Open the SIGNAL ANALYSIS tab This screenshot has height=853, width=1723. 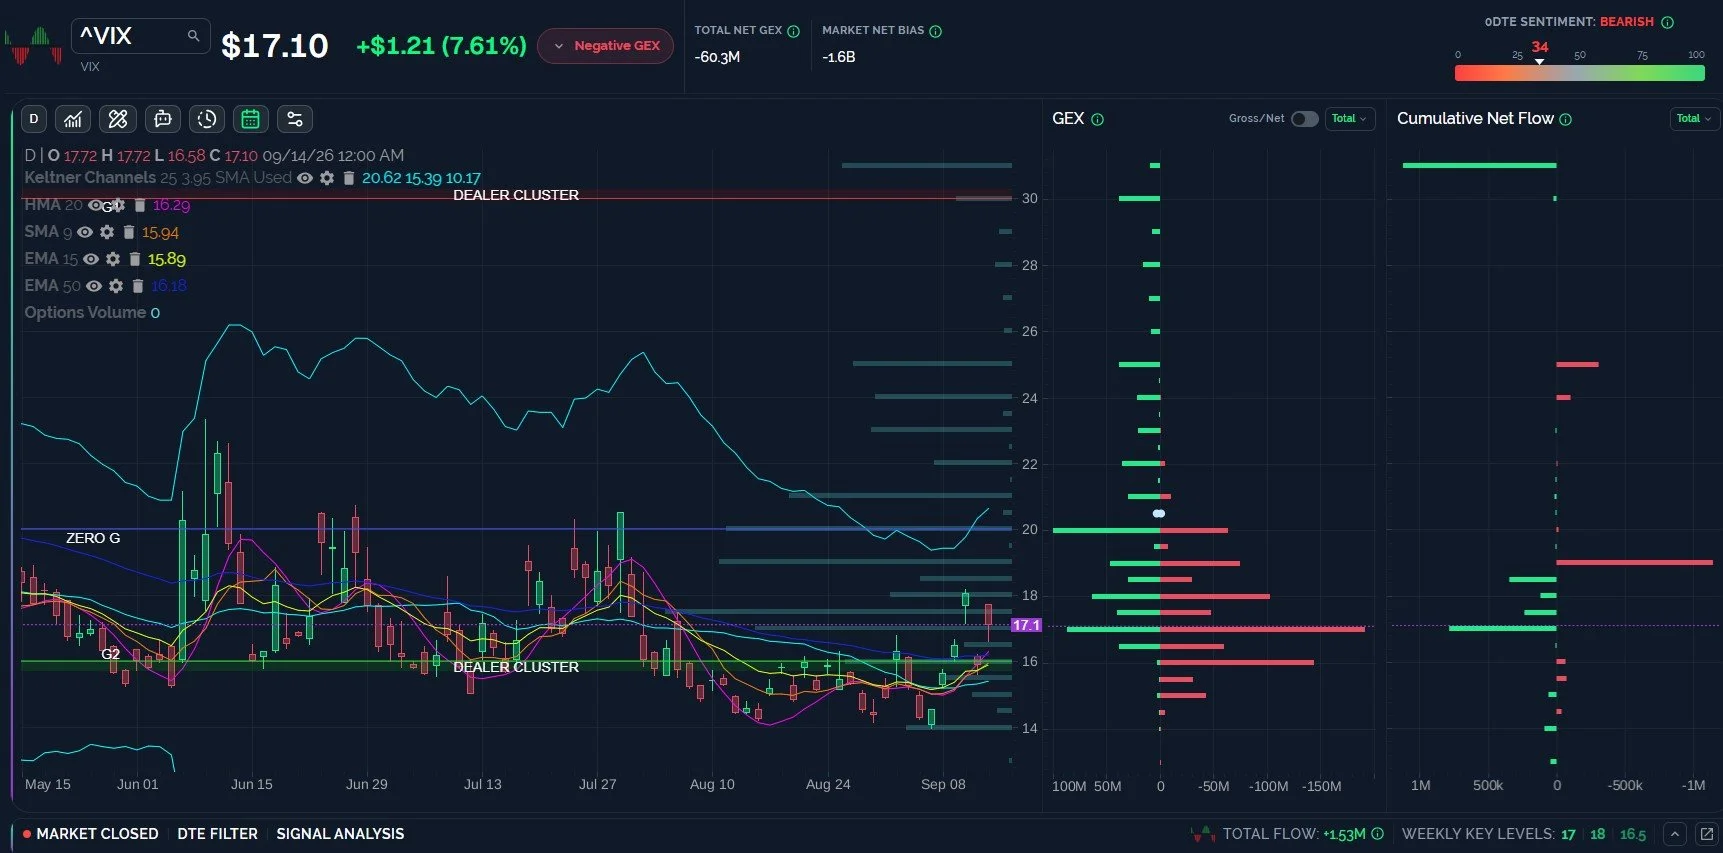(340, 834)
